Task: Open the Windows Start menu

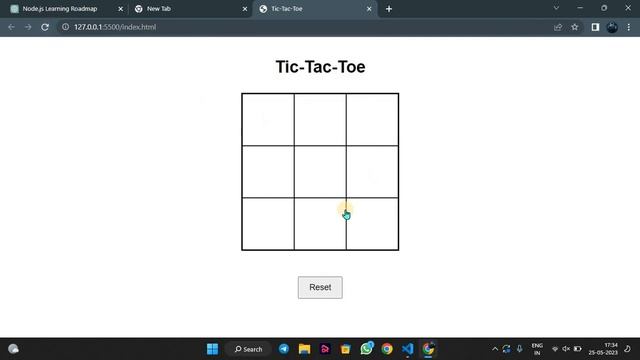Action: click(212, 349)
